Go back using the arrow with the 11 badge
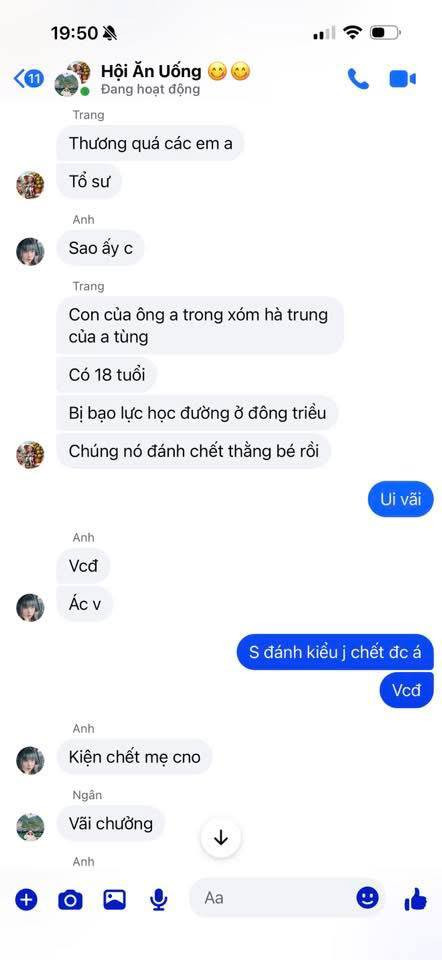442x960 pixels. coord(29,78)
